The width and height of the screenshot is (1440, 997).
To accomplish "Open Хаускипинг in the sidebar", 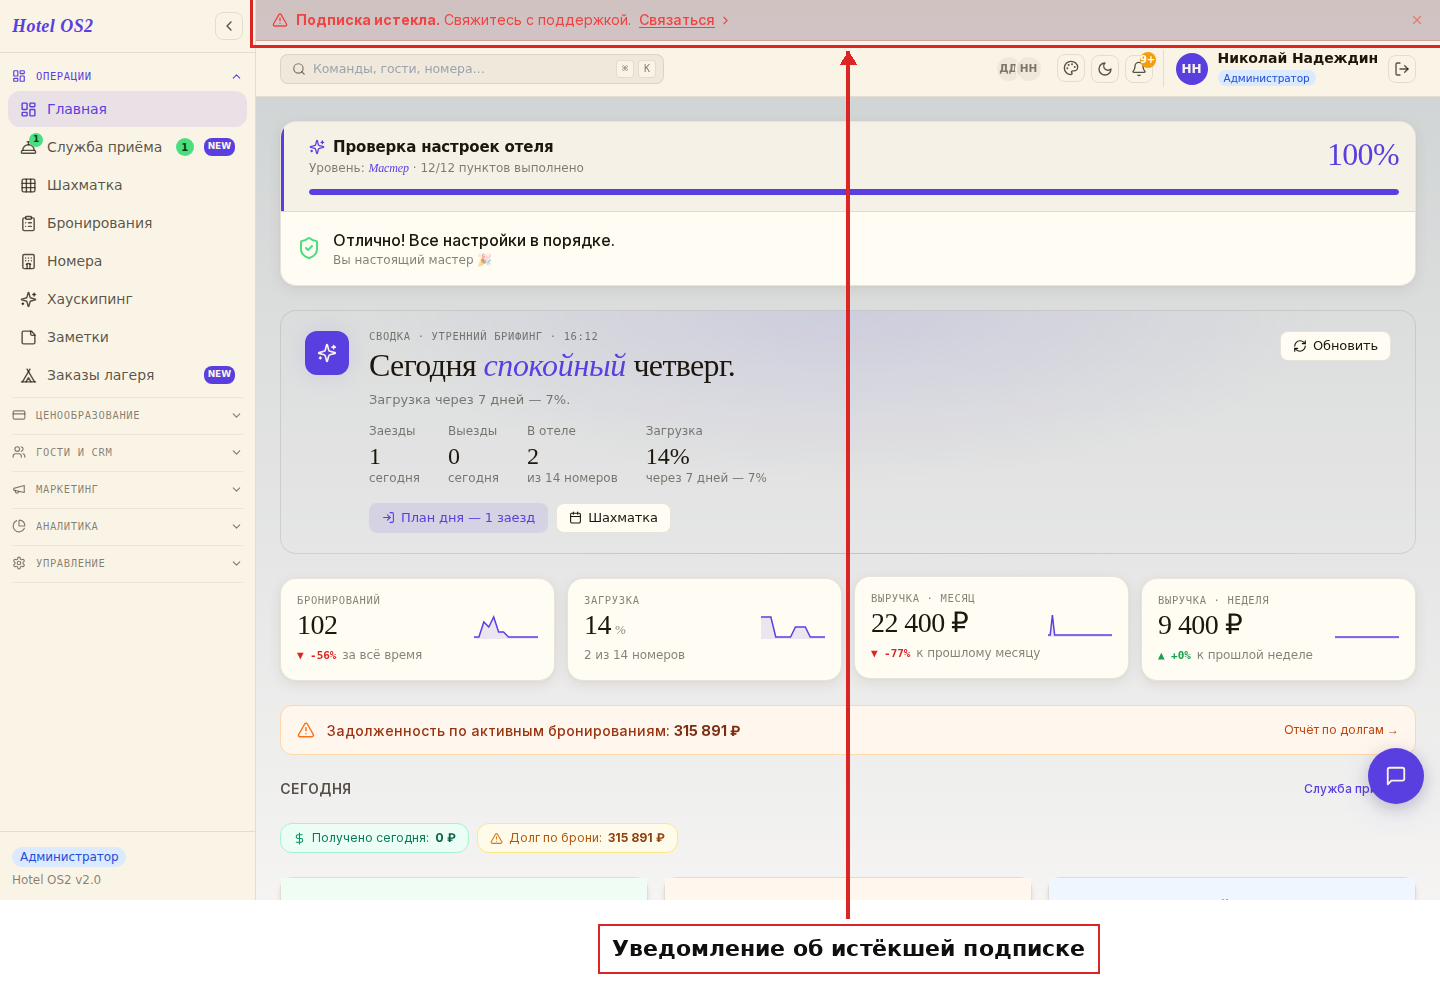I will click(x=128, y=299).
